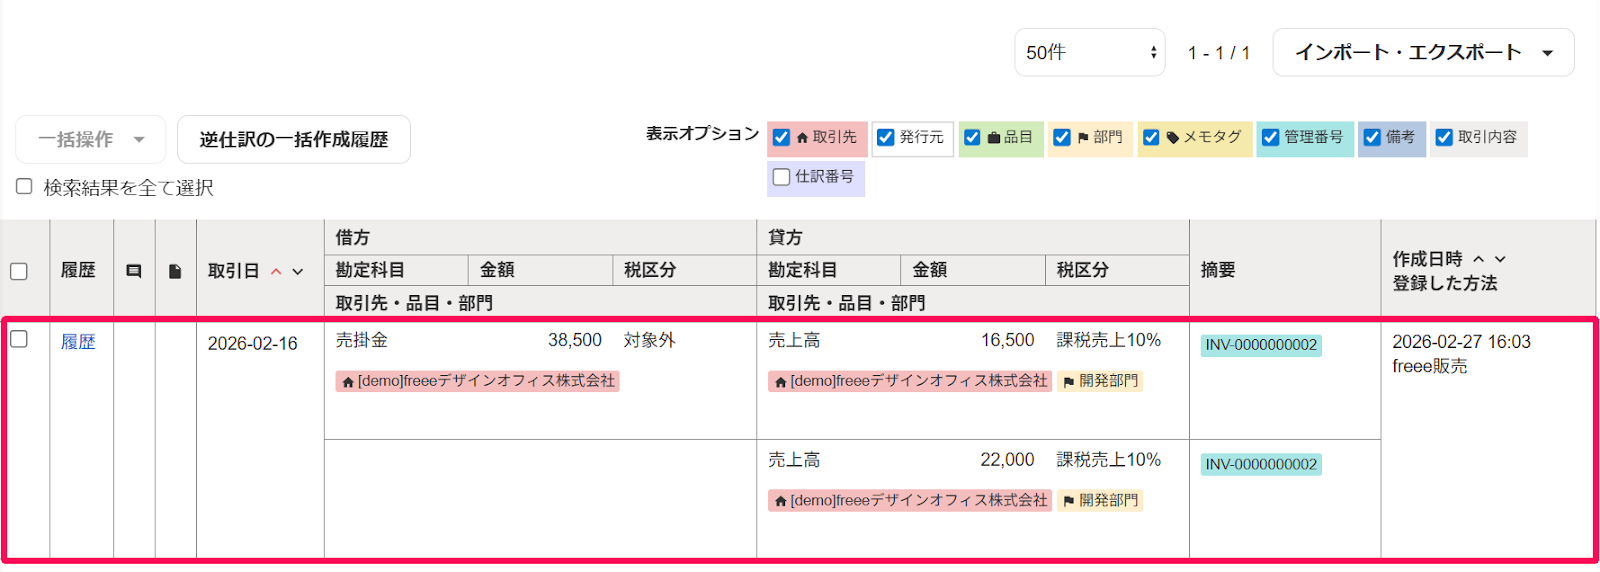Toggle 品目 display option checkbox
Image resolution: width=1600 pixels, height=572 pixels.
[972, 137]
